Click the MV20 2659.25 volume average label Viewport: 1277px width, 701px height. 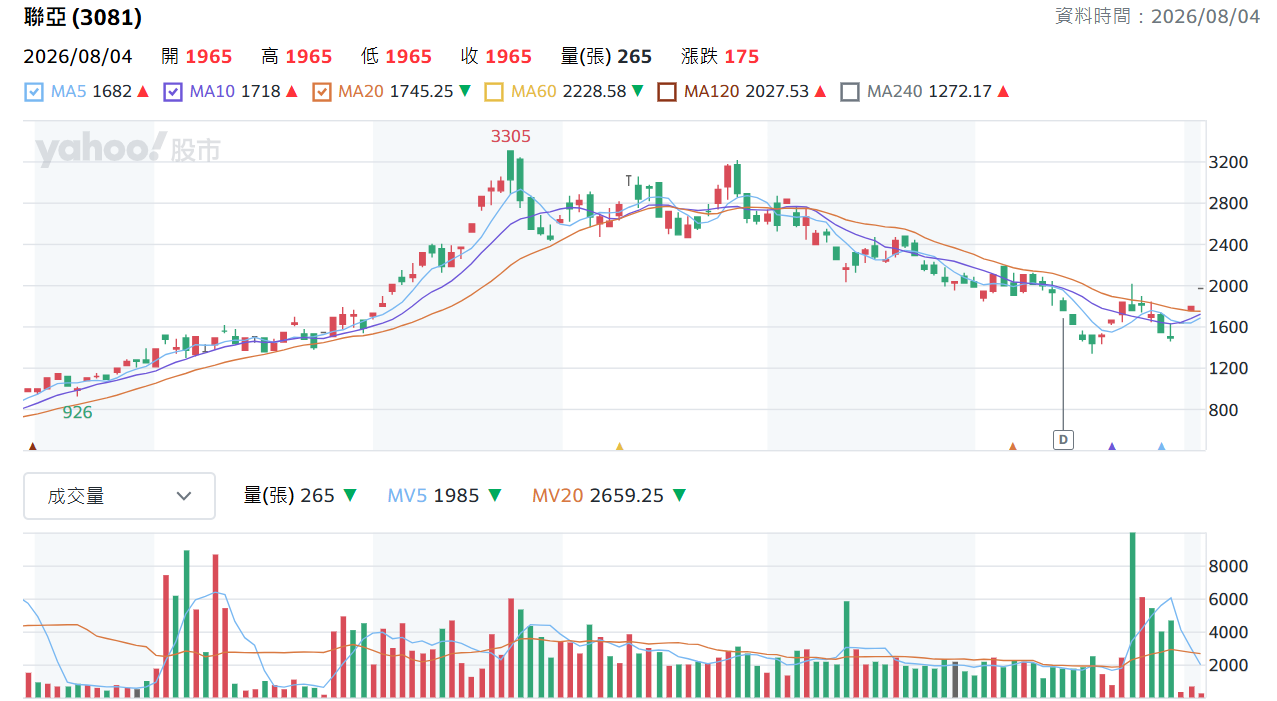[x=598, y=496]
